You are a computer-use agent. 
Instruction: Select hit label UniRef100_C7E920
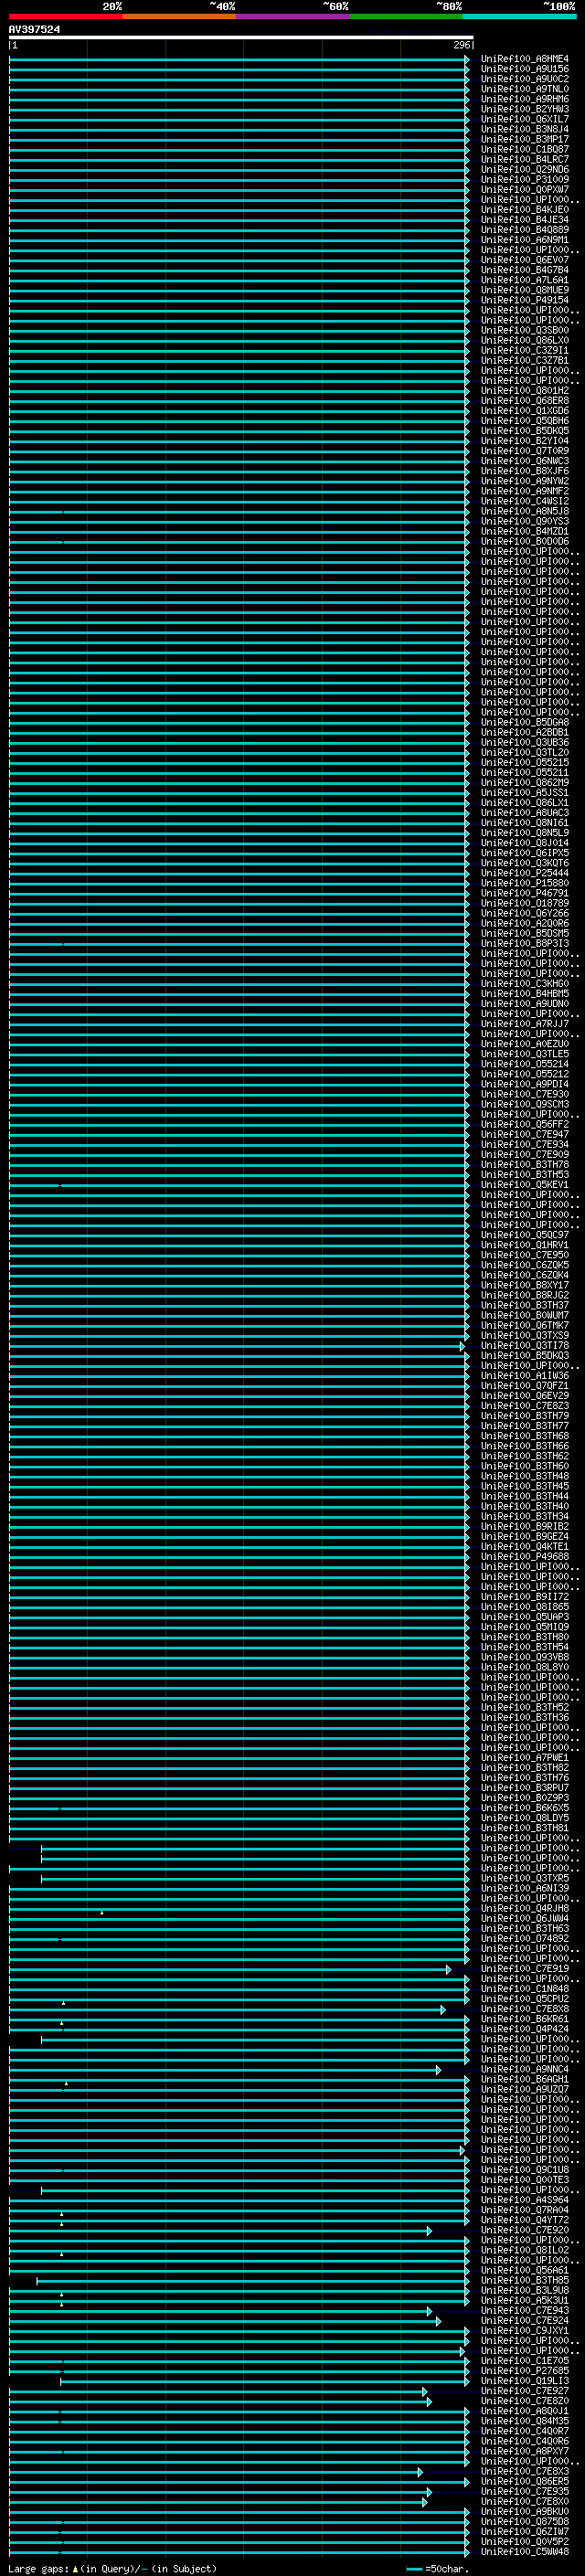[x=525, y=2230]
